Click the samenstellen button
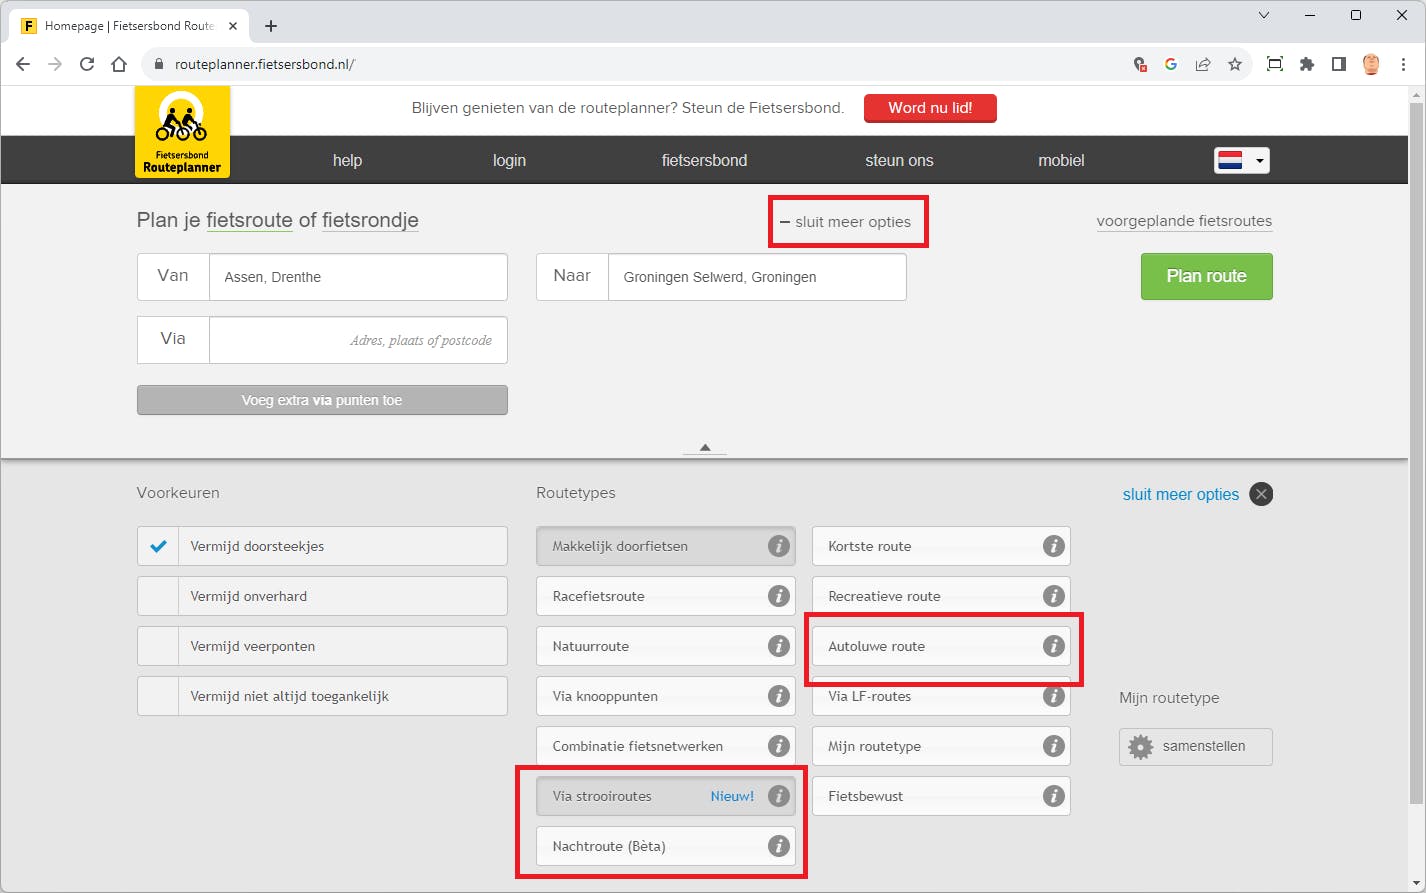Screen dimensions: 1426x893 [1196, 746]
